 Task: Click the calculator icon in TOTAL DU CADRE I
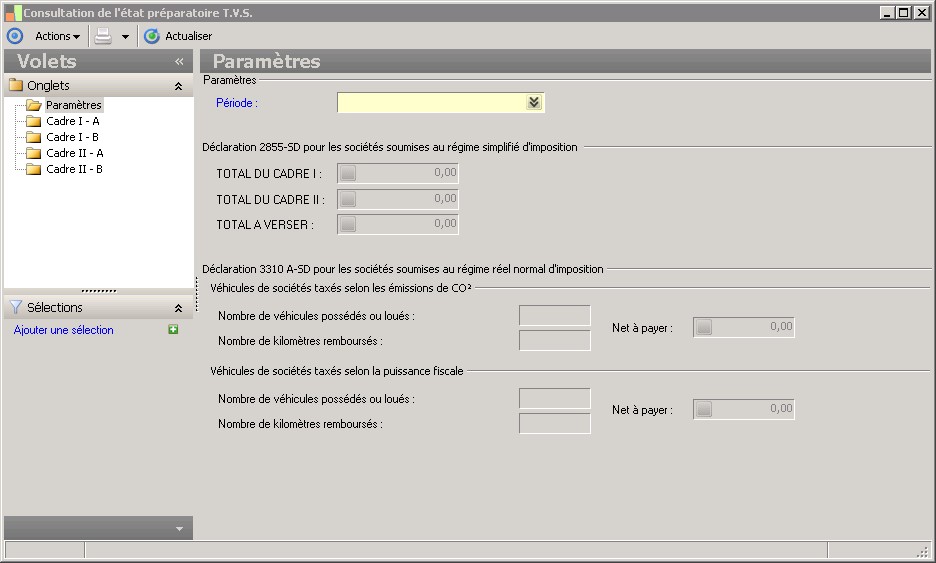(348, 174)
